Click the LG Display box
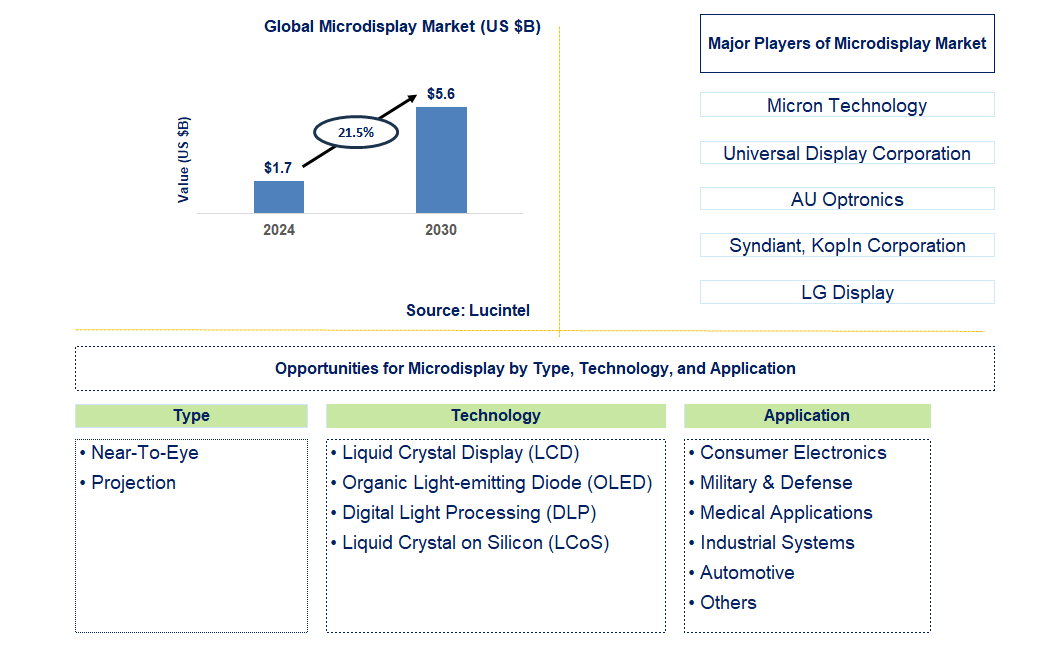Viewport: 1059px width, 653px height. tap(847, 292)
